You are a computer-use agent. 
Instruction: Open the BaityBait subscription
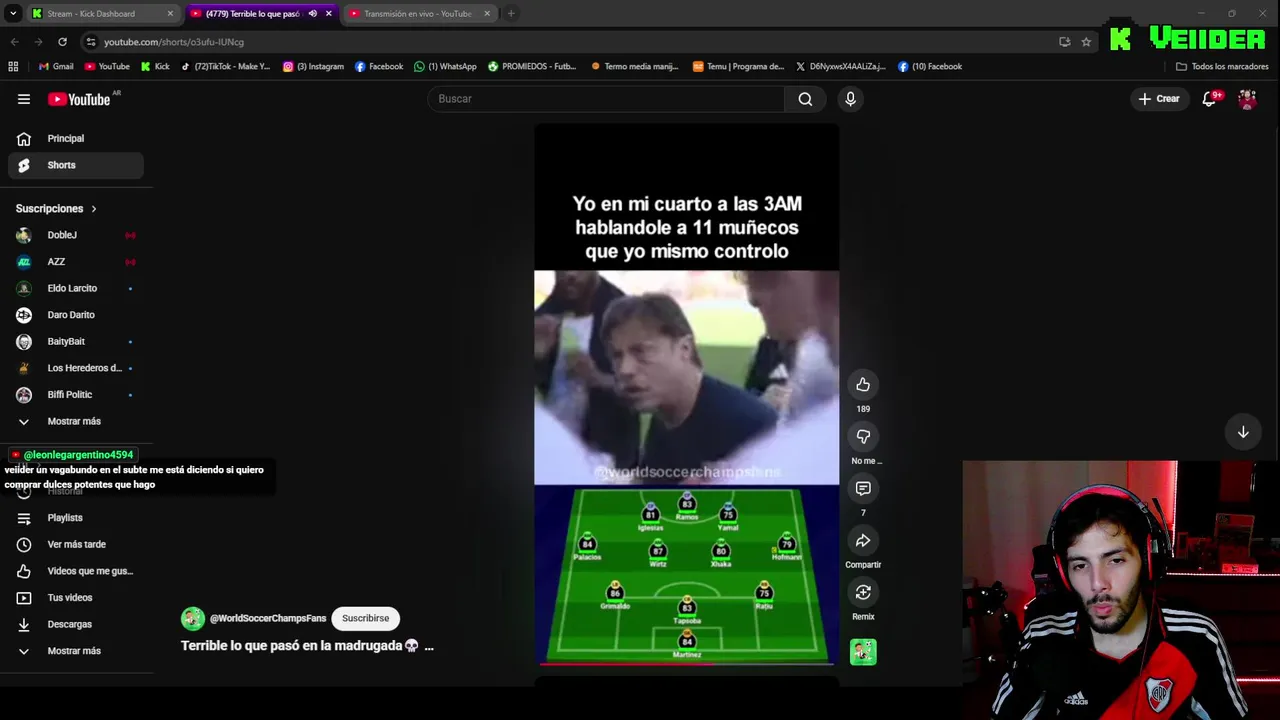76,342
